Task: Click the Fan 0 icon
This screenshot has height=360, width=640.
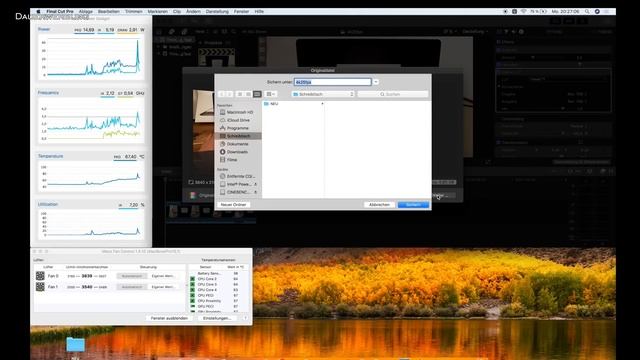Action: coord(40,276)
